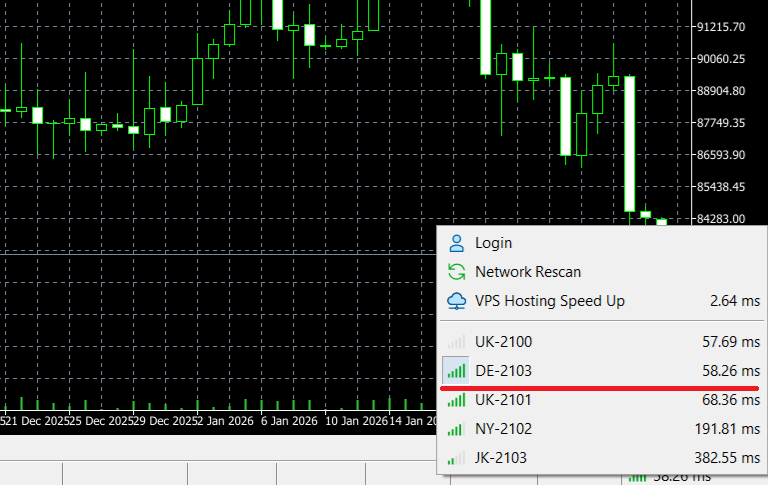Click the 29 Dec 2025 date label

coord(166,421)
